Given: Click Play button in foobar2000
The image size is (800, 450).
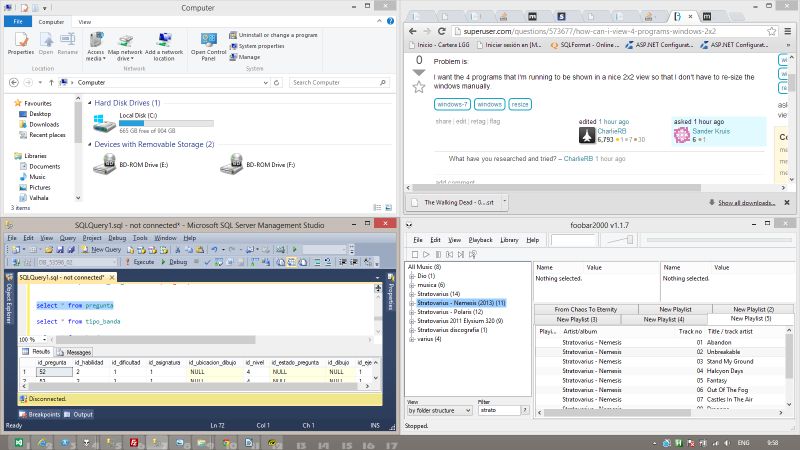Looking at the screenshot, I should click(427, 254).
